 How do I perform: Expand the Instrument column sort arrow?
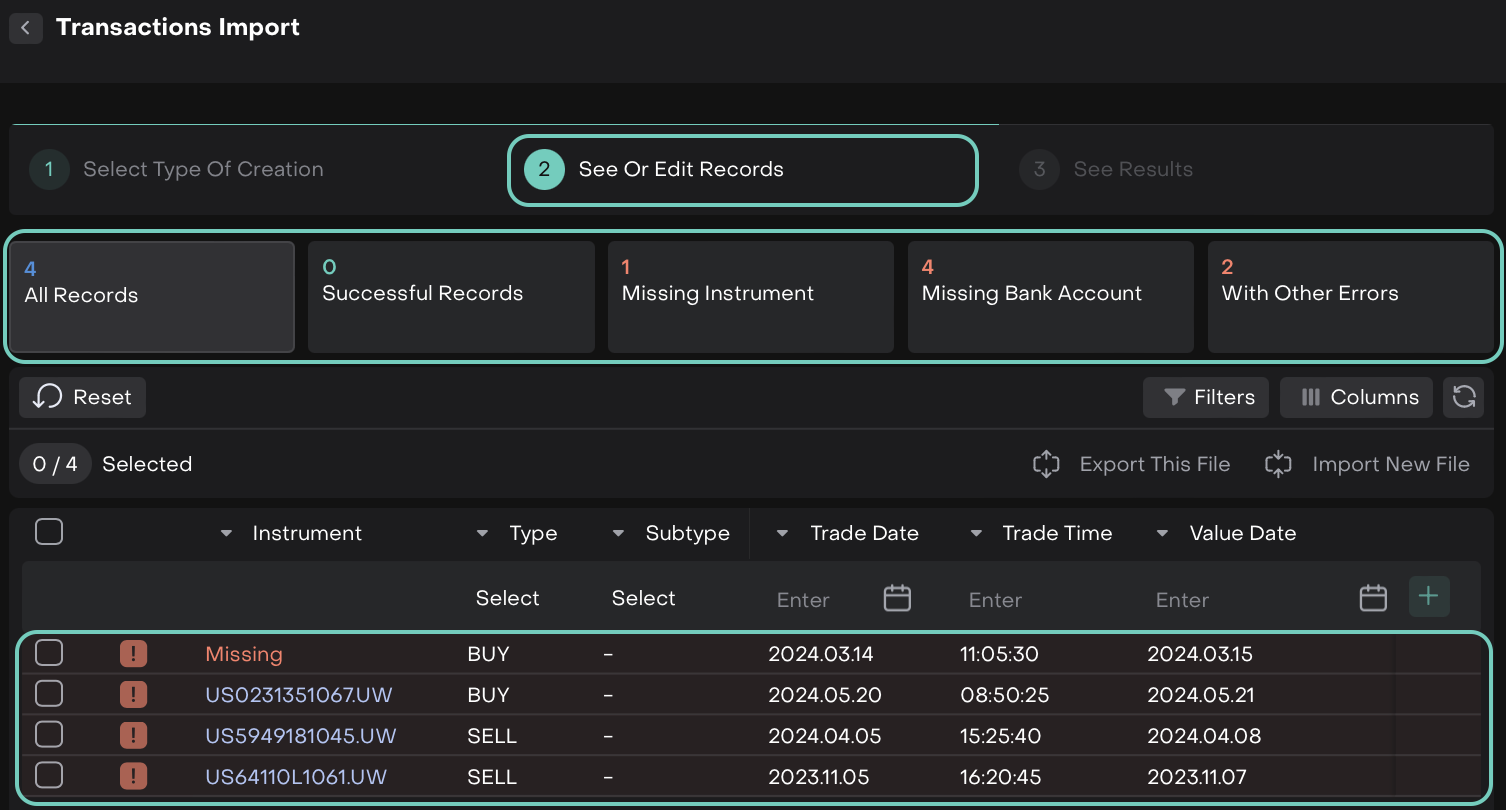click(226, 534)
